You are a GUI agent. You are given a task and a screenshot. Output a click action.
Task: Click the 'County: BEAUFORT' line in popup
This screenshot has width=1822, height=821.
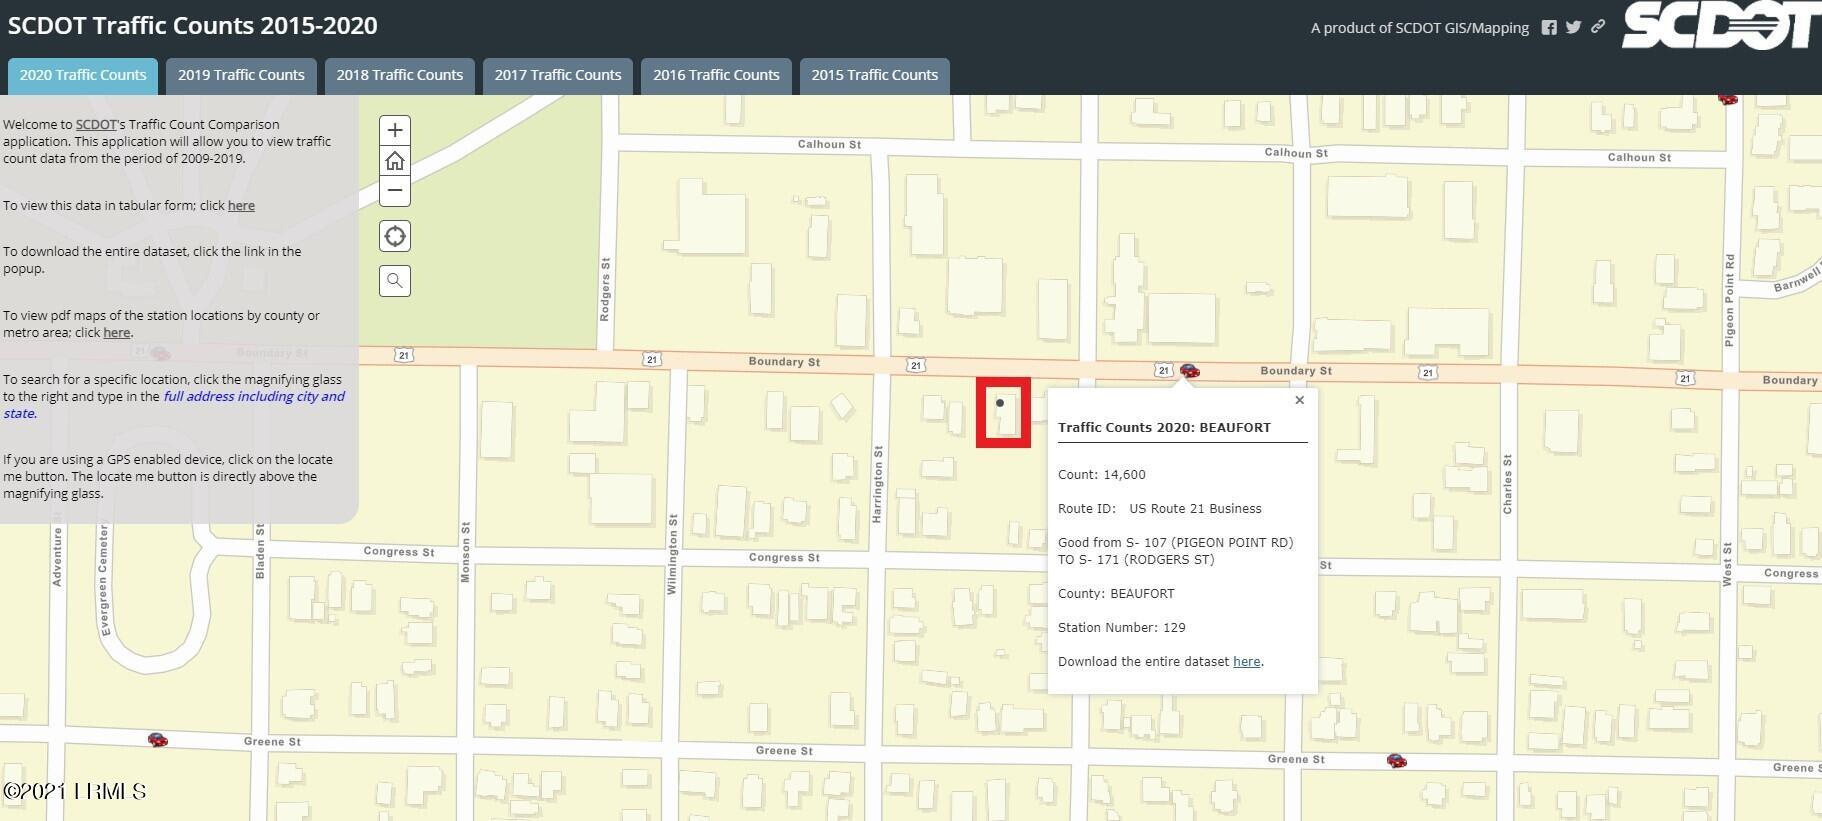point(1116,594)
